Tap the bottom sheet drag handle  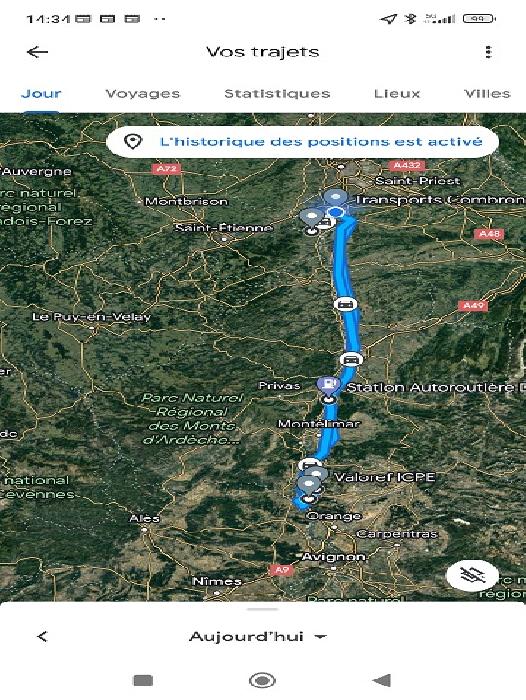[263, 609]
